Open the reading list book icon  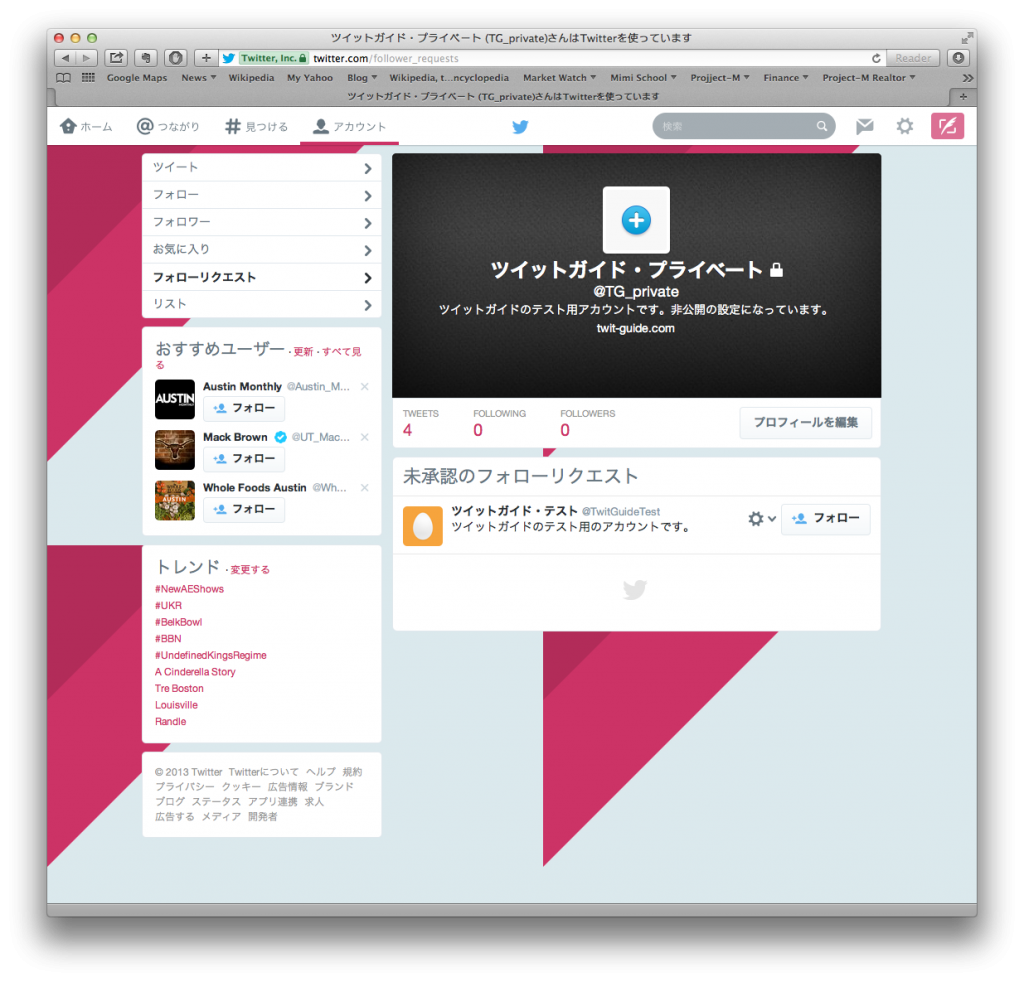coord(63,78)
